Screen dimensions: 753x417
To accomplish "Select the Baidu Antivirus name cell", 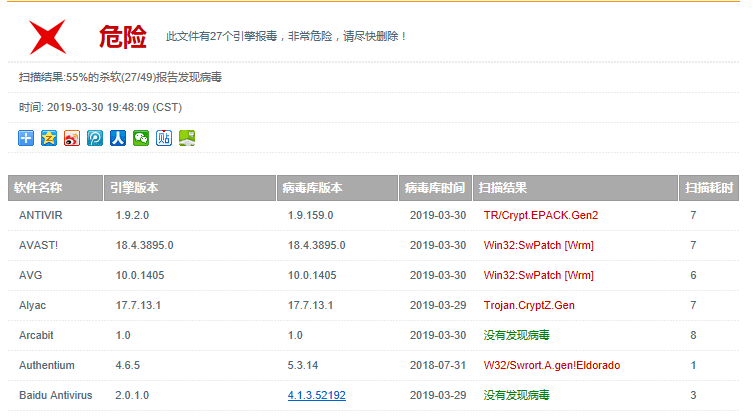I will click(56, 395).
